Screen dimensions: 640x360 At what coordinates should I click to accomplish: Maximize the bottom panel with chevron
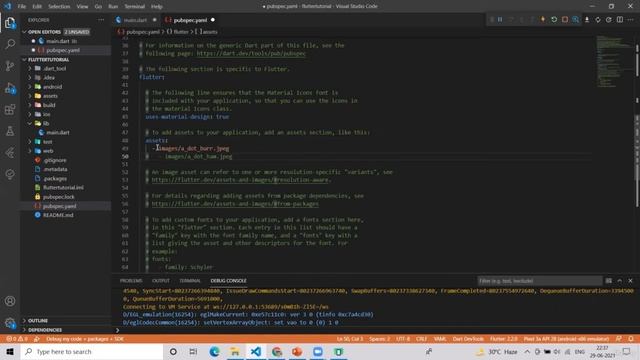tap(620, 281)
